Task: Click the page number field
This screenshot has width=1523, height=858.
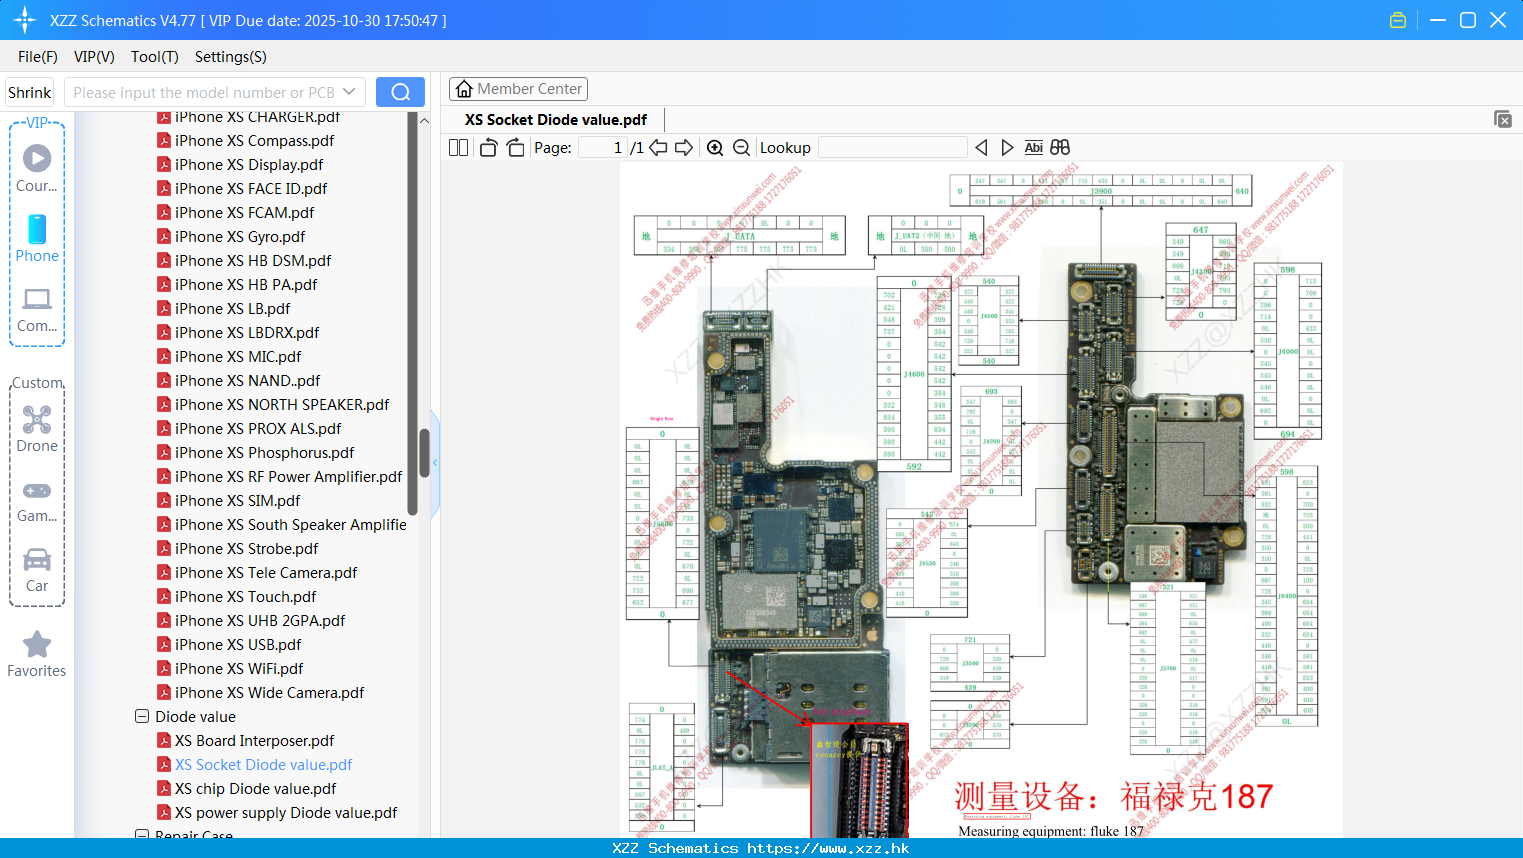Action: [602, 148]
